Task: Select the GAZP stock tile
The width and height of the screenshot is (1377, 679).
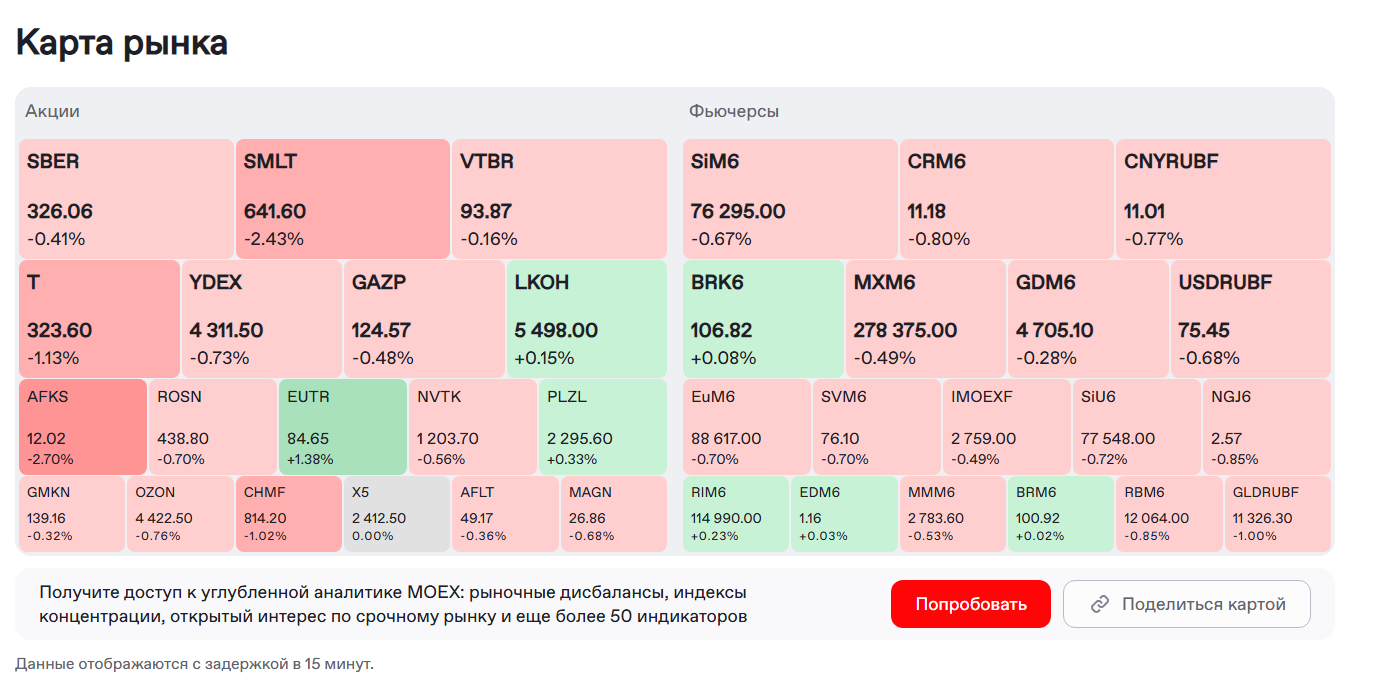Action: pyautogui.click(x=424, y=319)
